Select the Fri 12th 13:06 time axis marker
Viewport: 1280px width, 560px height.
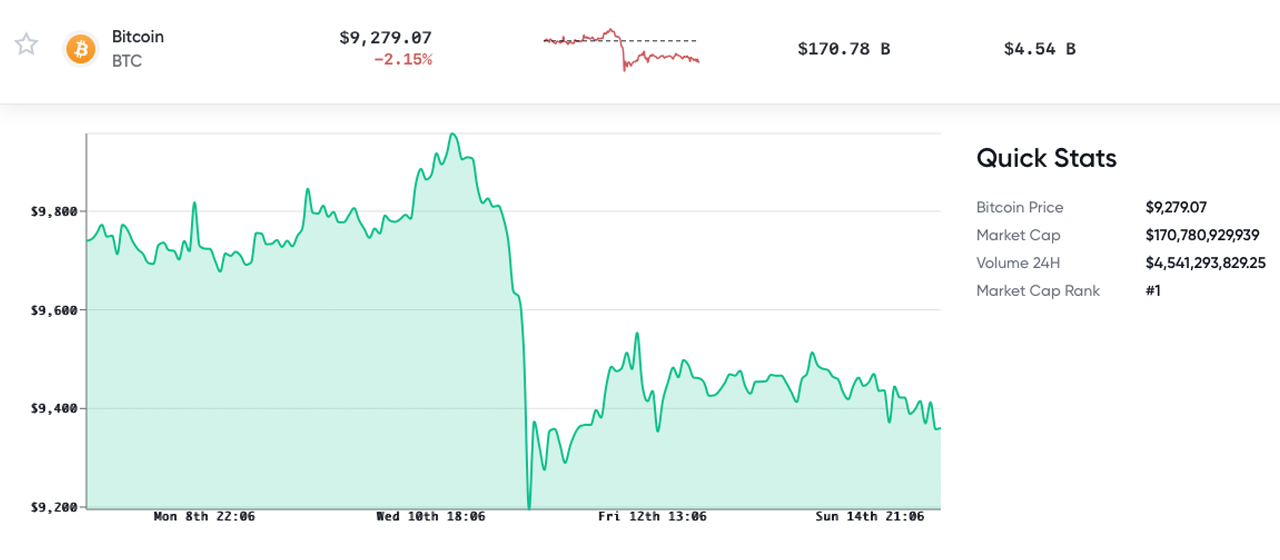tap(652, 517)
